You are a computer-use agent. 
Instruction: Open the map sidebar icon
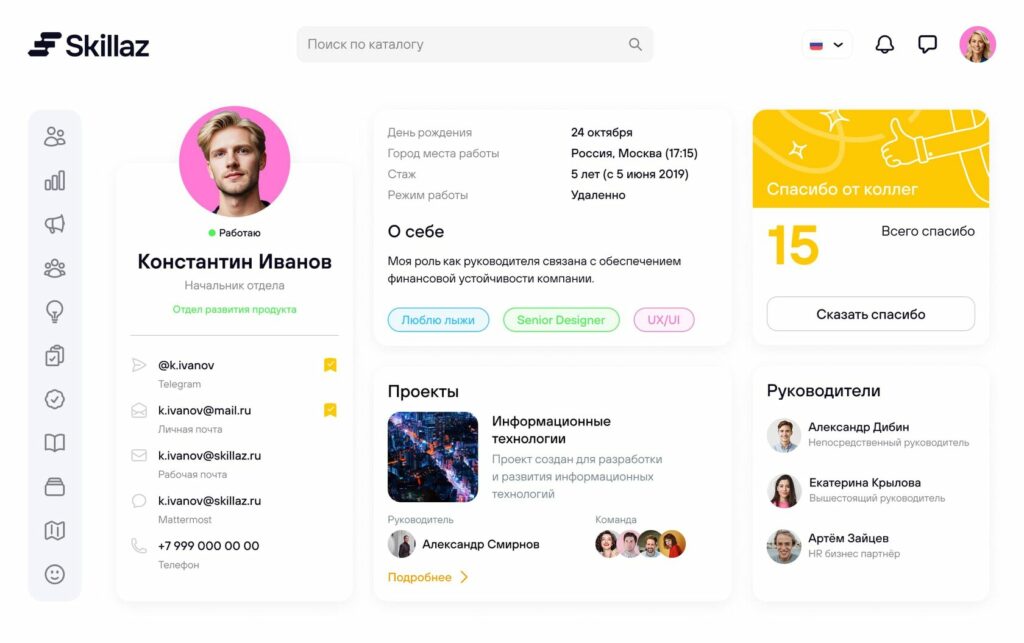pos(55,530)
